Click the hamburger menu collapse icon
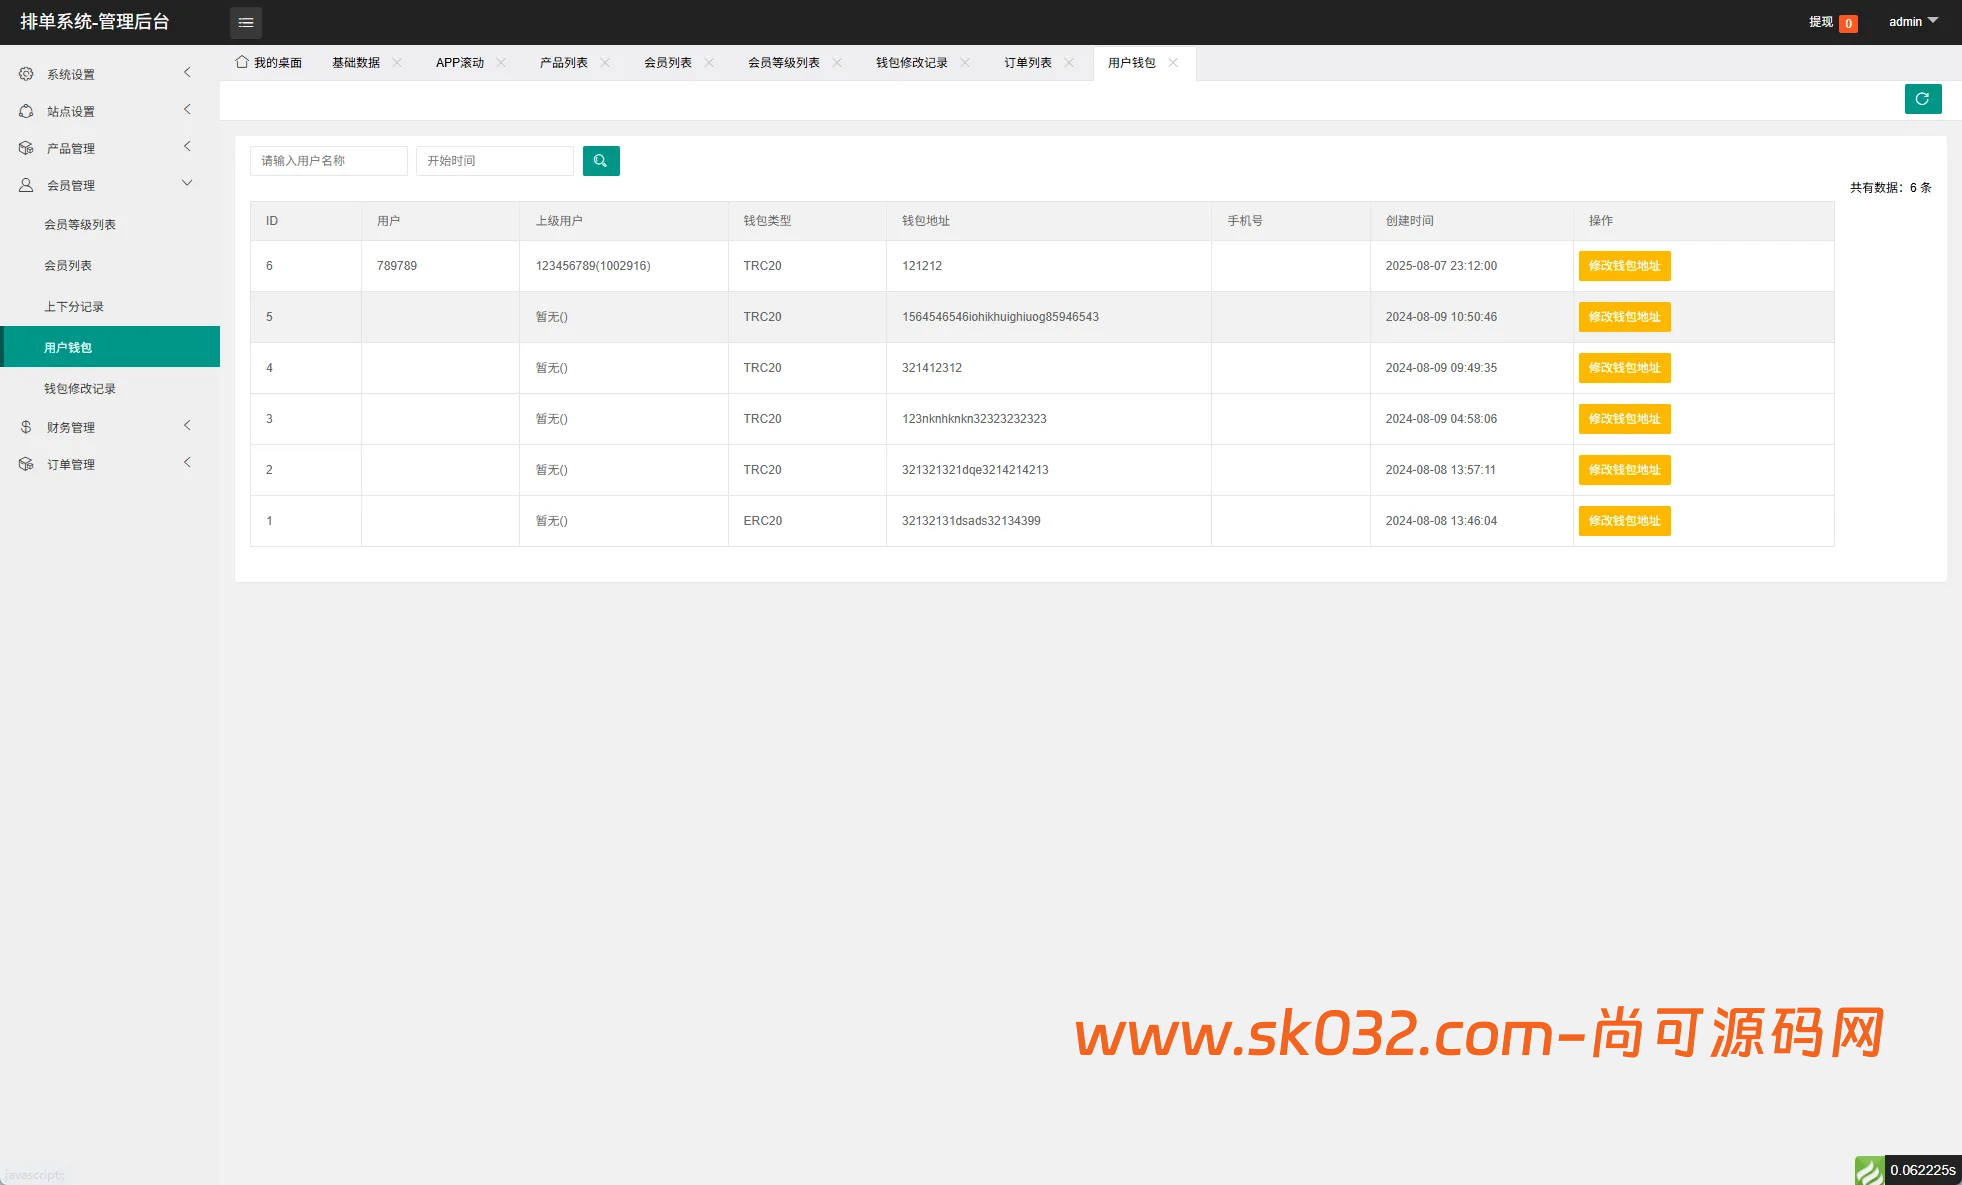Viewport: 1962px width, 1185px height. [245, 22]
